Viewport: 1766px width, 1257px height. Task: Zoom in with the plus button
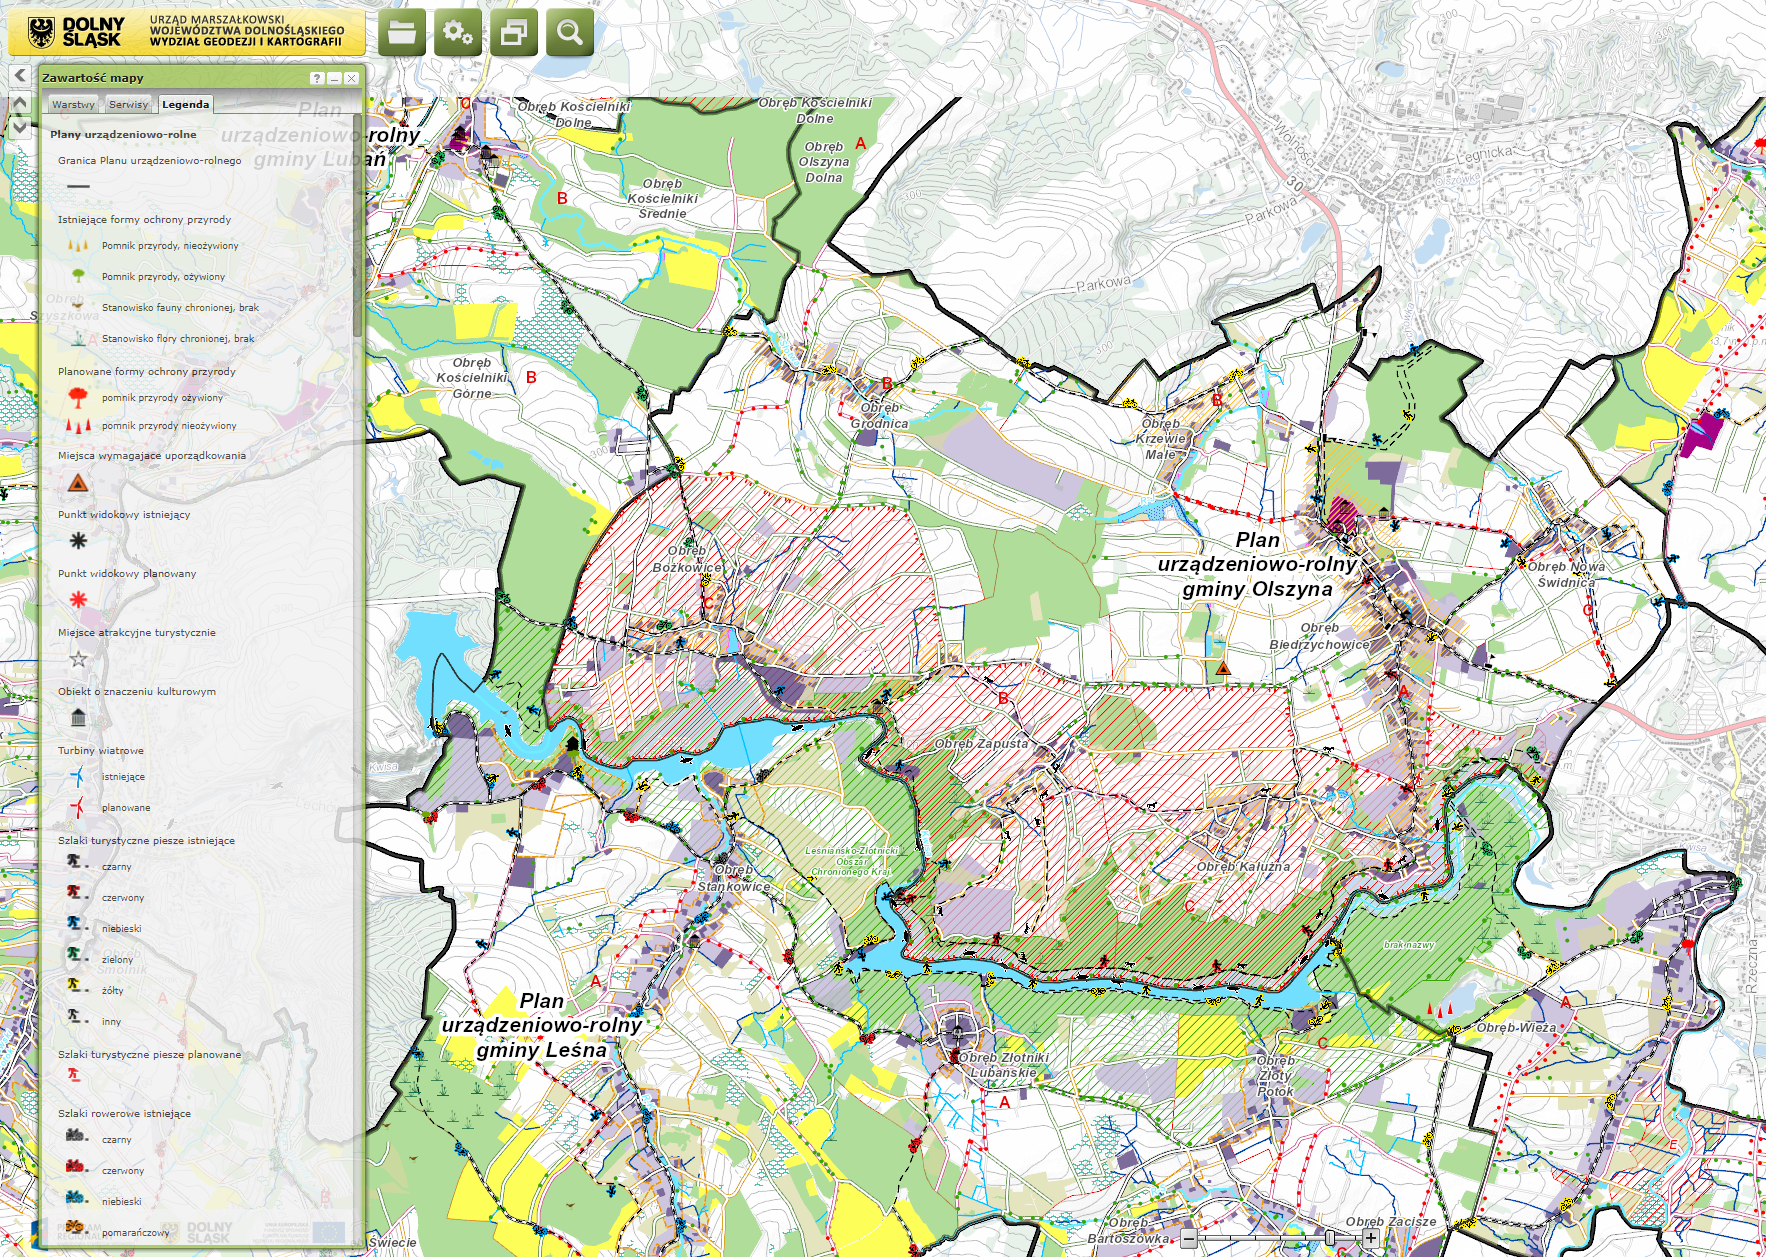pos(1371,1238)
